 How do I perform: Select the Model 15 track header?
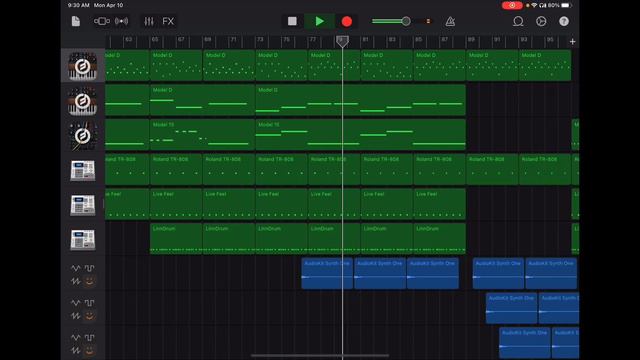(83, 135)
